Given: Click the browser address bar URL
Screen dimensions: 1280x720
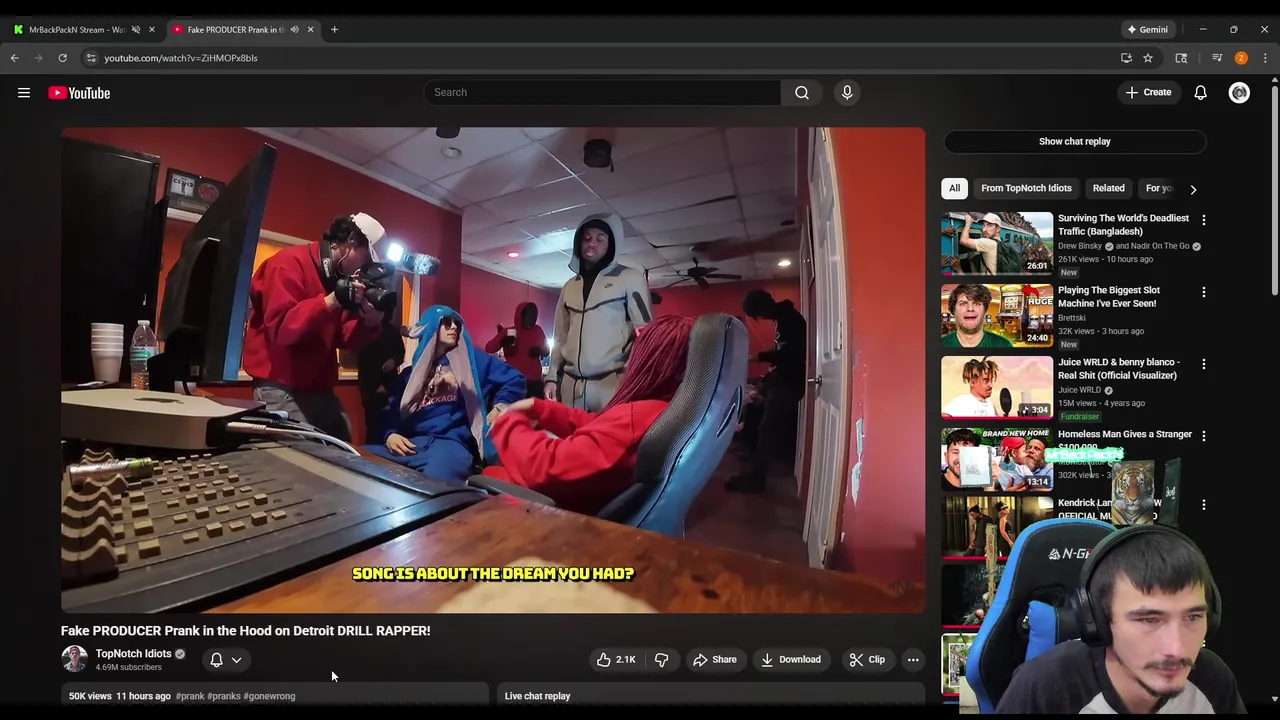Looking at the screenshot, I should point(181,58).
